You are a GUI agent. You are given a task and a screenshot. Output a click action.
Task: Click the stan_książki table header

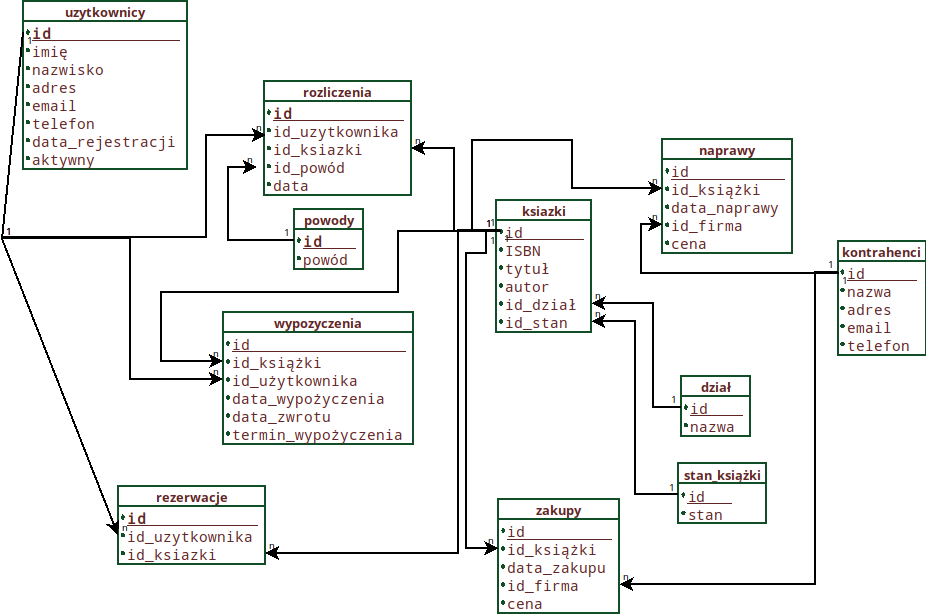722,475
